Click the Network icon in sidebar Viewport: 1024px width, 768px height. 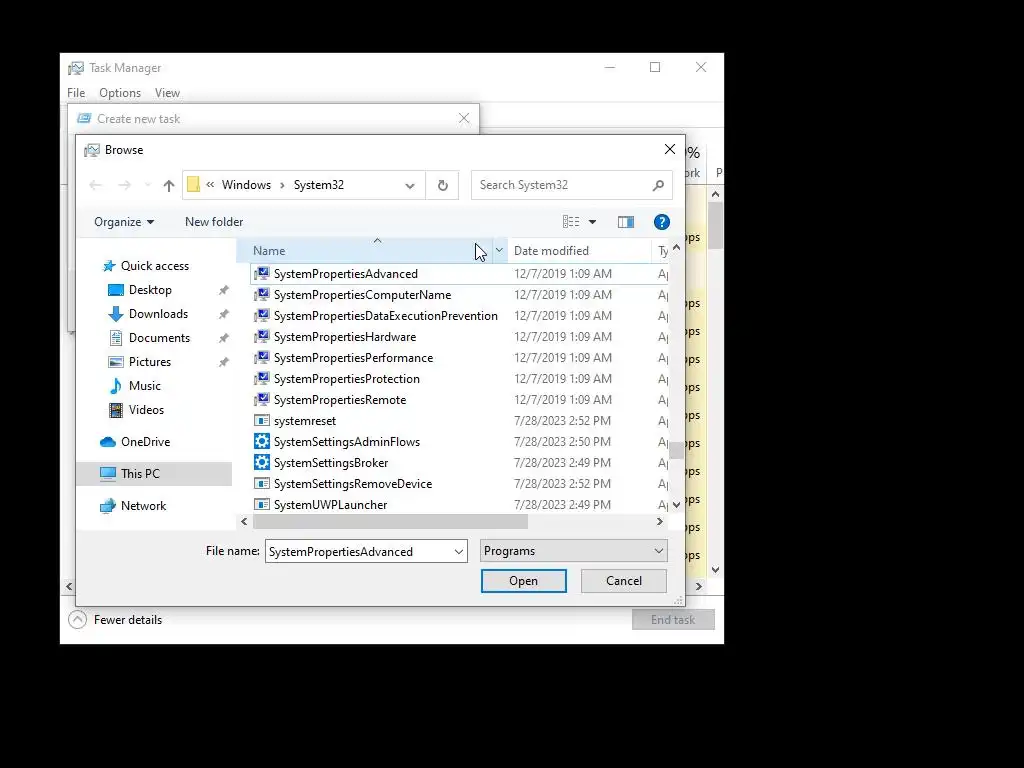click(x=108, y=506)
